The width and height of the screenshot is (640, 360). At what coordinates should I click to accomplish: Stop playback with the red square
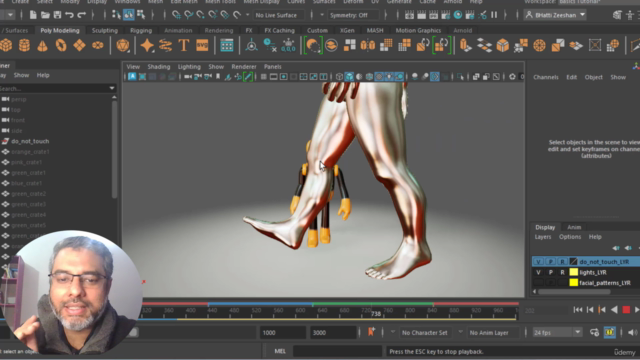(x=626, y=310)
